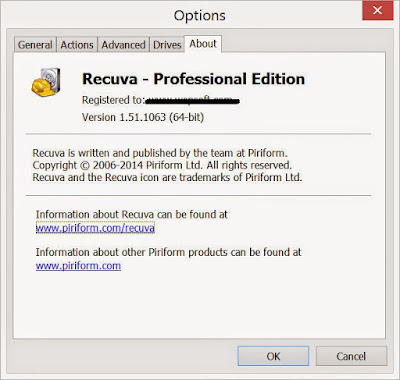
Task: Open the www.piriform.com/recuva link
Action: point(95,228)
